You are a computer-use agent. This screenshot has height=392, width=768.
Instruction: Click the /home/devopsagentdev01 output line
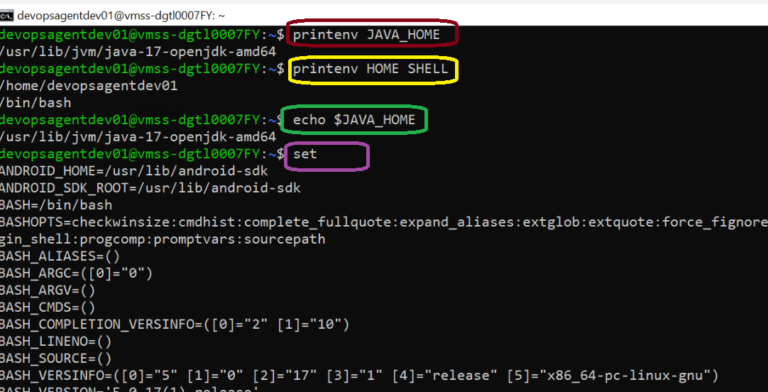point(89,86)
